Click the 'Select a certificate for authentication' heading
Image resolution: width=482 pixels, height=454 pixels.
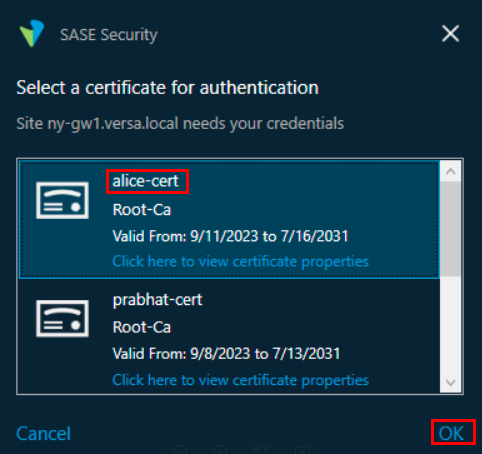click(x=167, y=88)
